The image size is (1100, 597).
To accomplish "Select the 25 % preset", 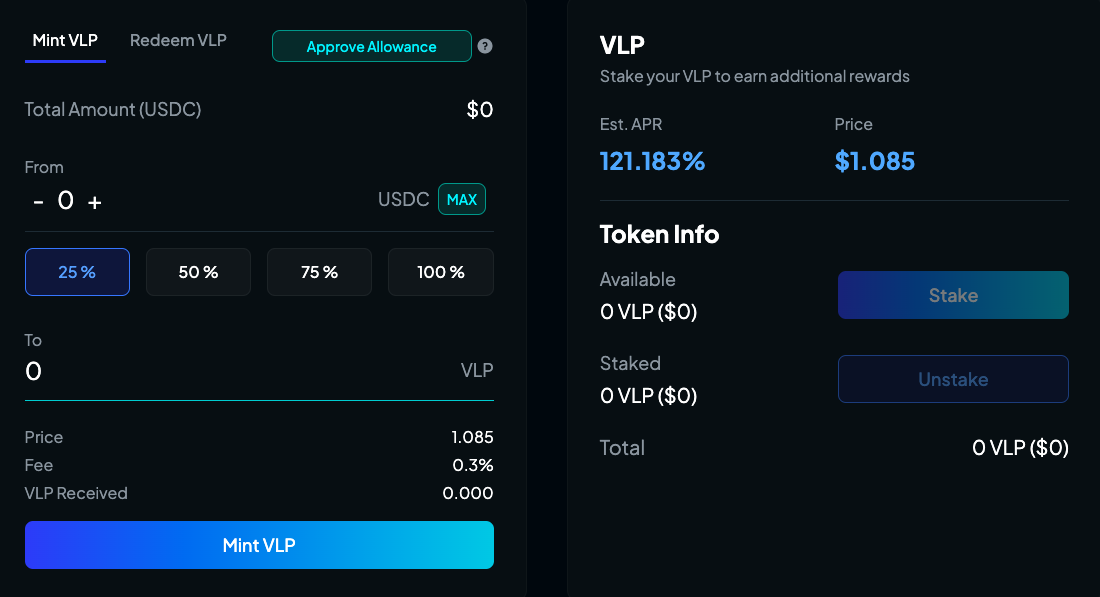I will point(77,272).
